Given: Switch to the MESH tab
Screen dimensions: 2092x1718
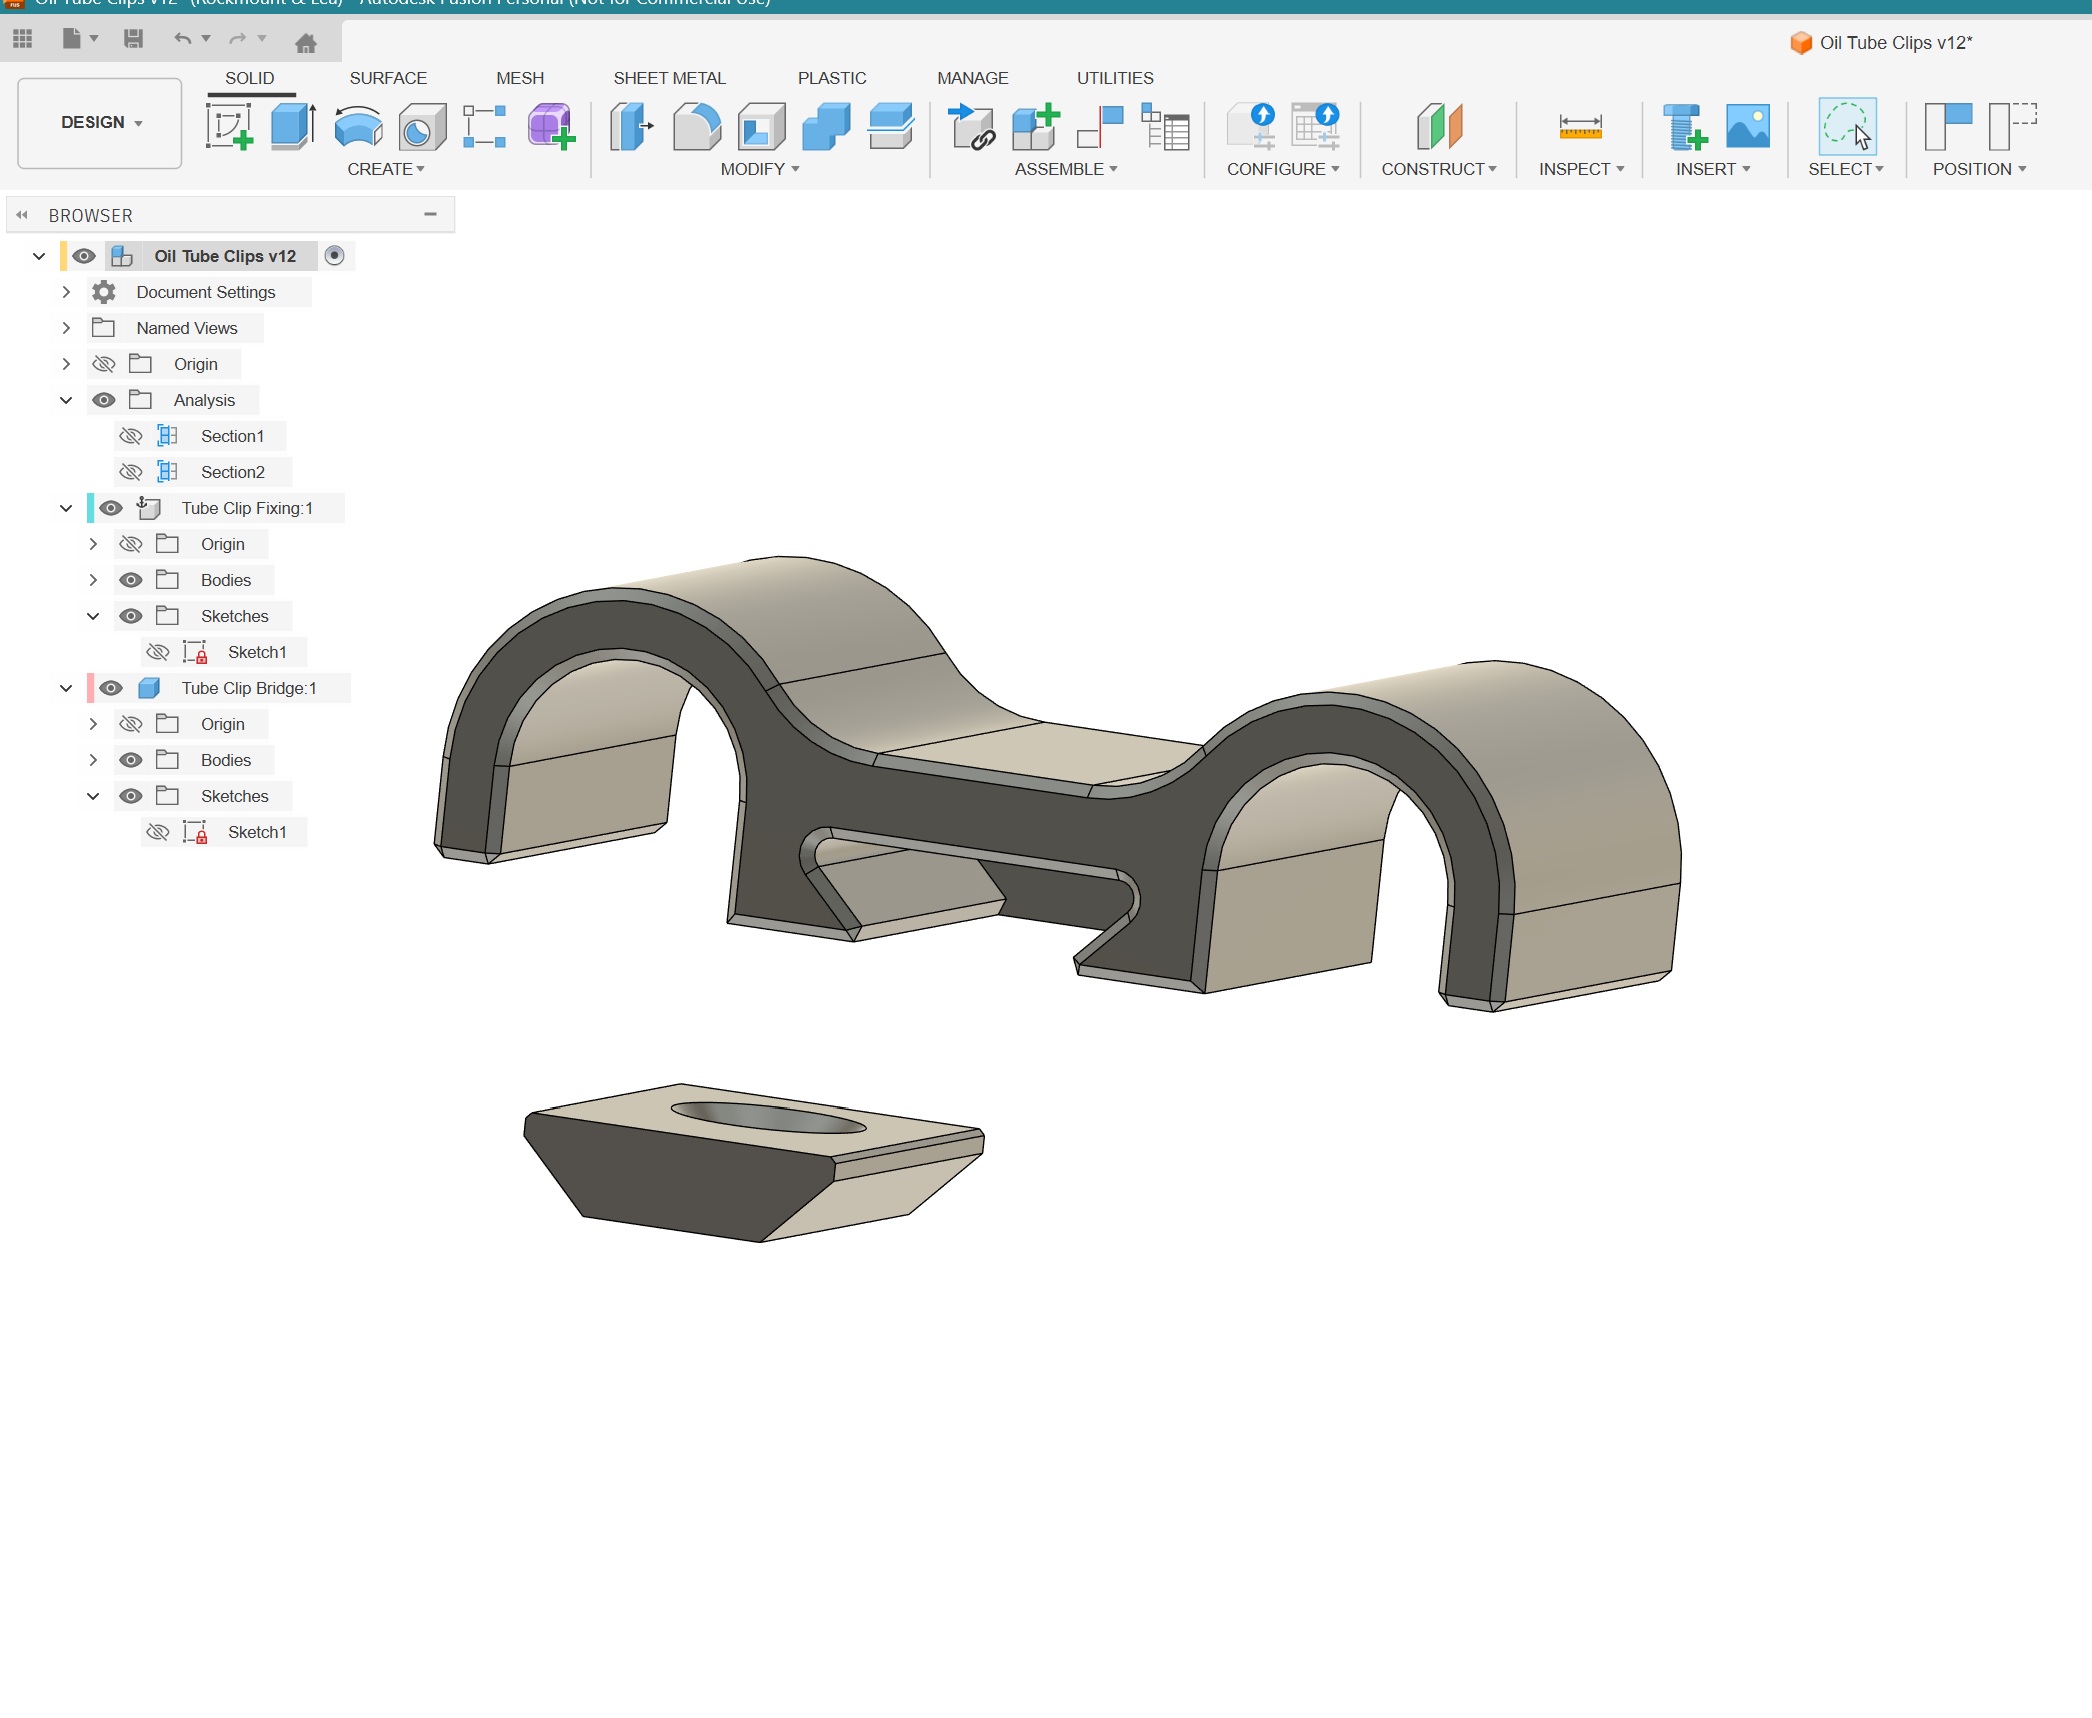Looking at the screenshot, I should [520, 78].
